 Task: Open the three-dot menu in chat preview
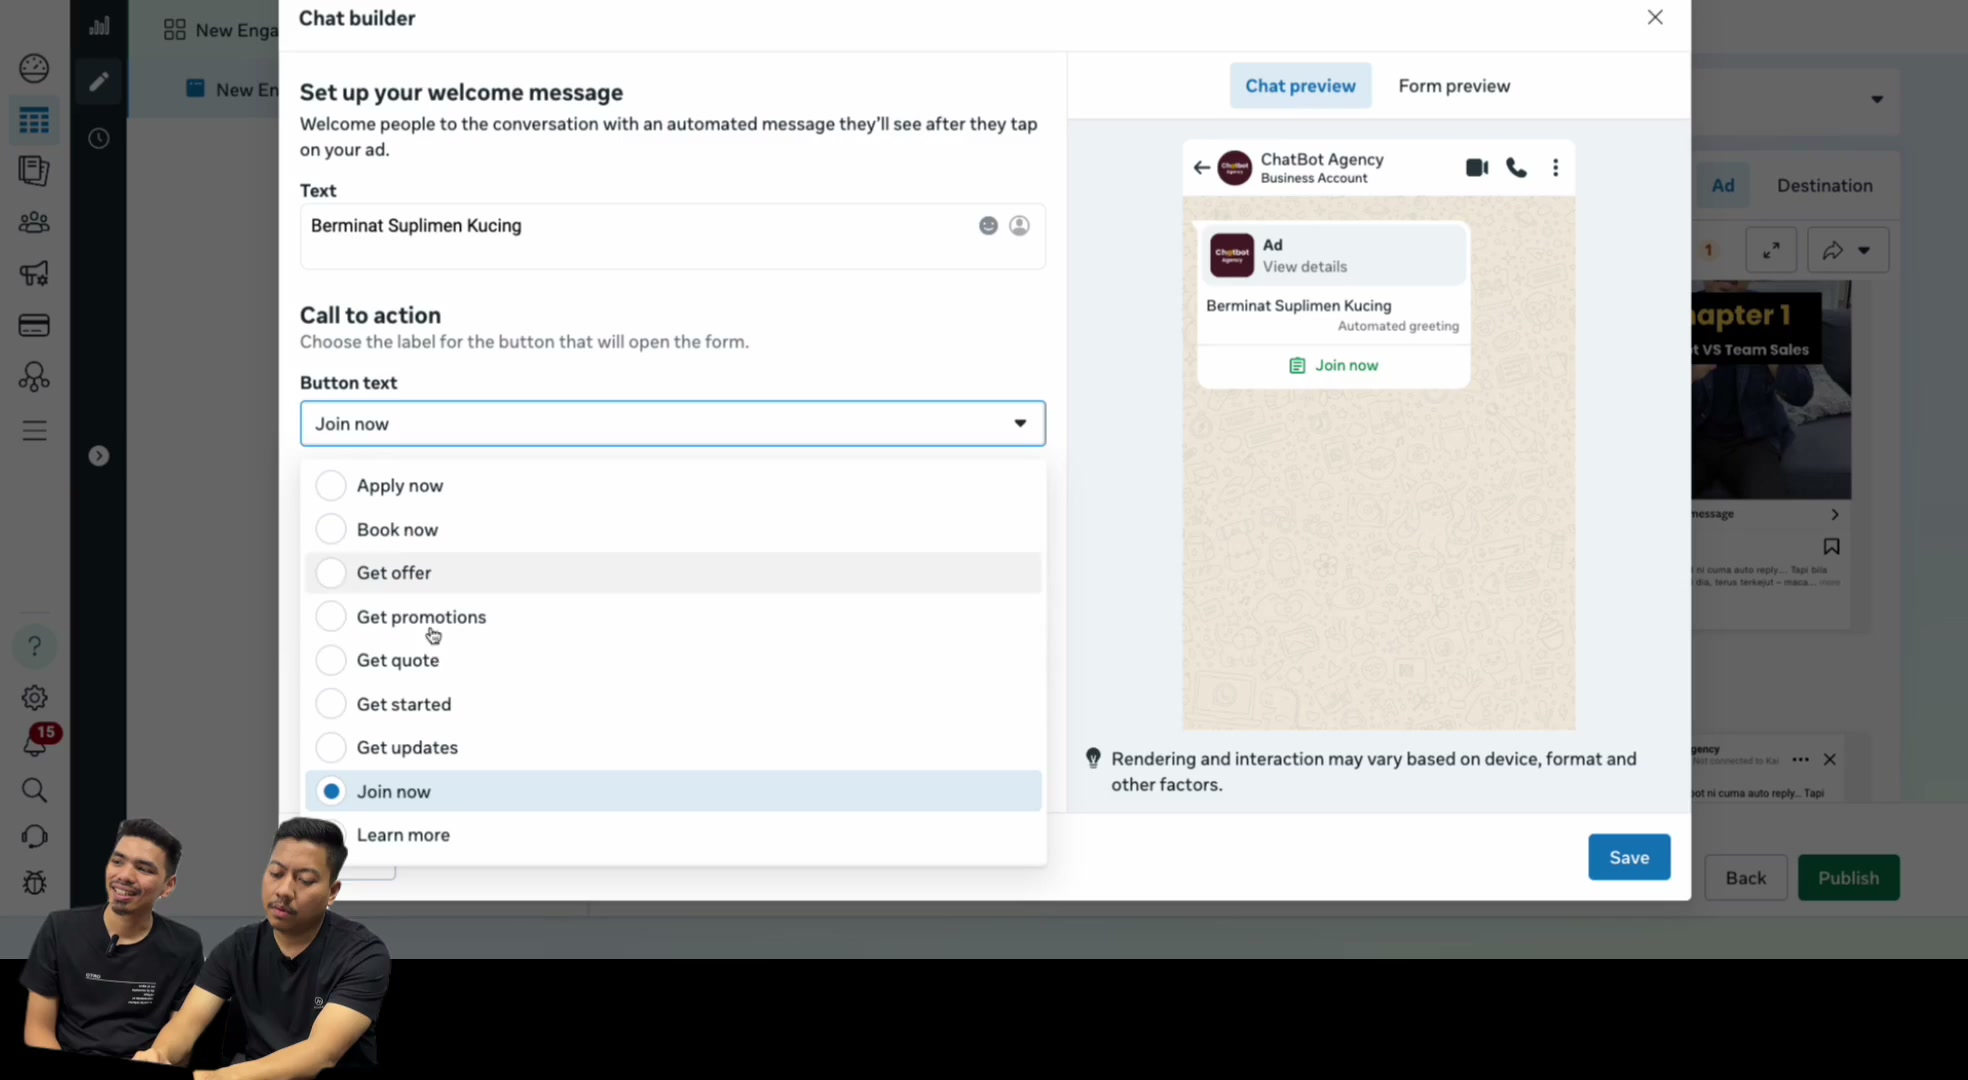[x=1555, y=167]
